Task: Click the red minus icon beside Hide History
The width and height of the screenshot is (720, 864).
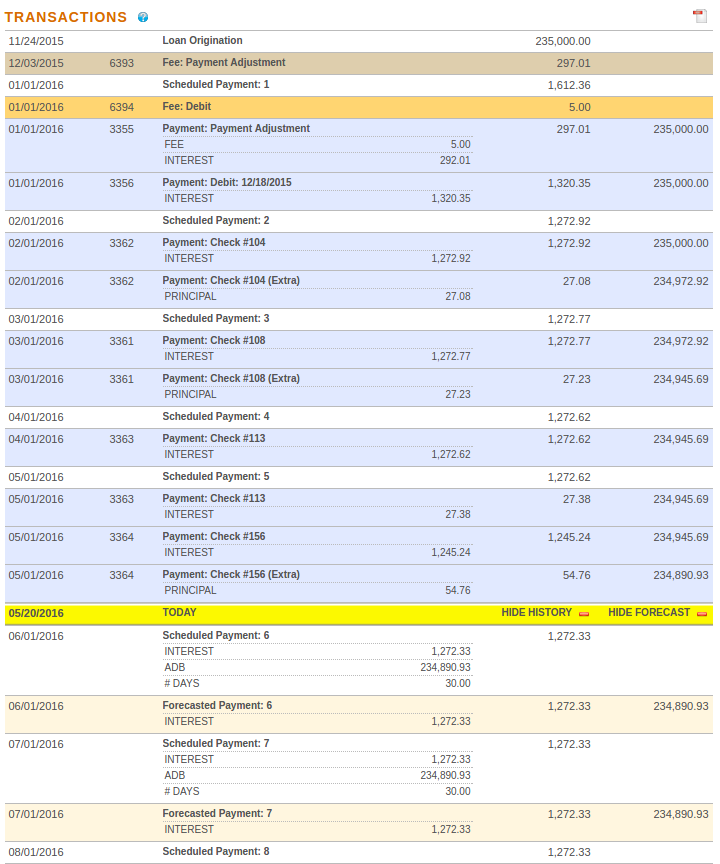Action: (x=584, y=614)
